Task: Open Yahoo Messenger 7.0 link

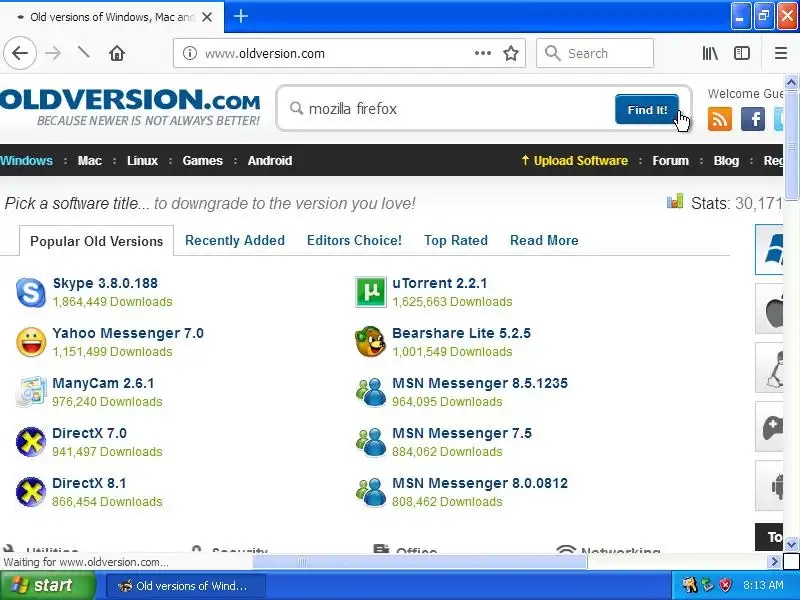Action: point(128,333)
